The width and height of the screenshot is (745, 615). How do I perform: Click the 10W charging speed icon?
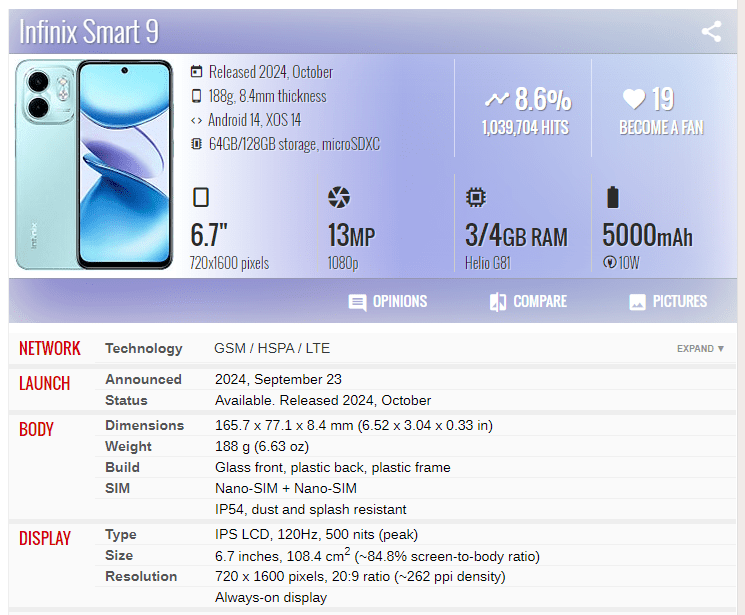coord(610,262)
